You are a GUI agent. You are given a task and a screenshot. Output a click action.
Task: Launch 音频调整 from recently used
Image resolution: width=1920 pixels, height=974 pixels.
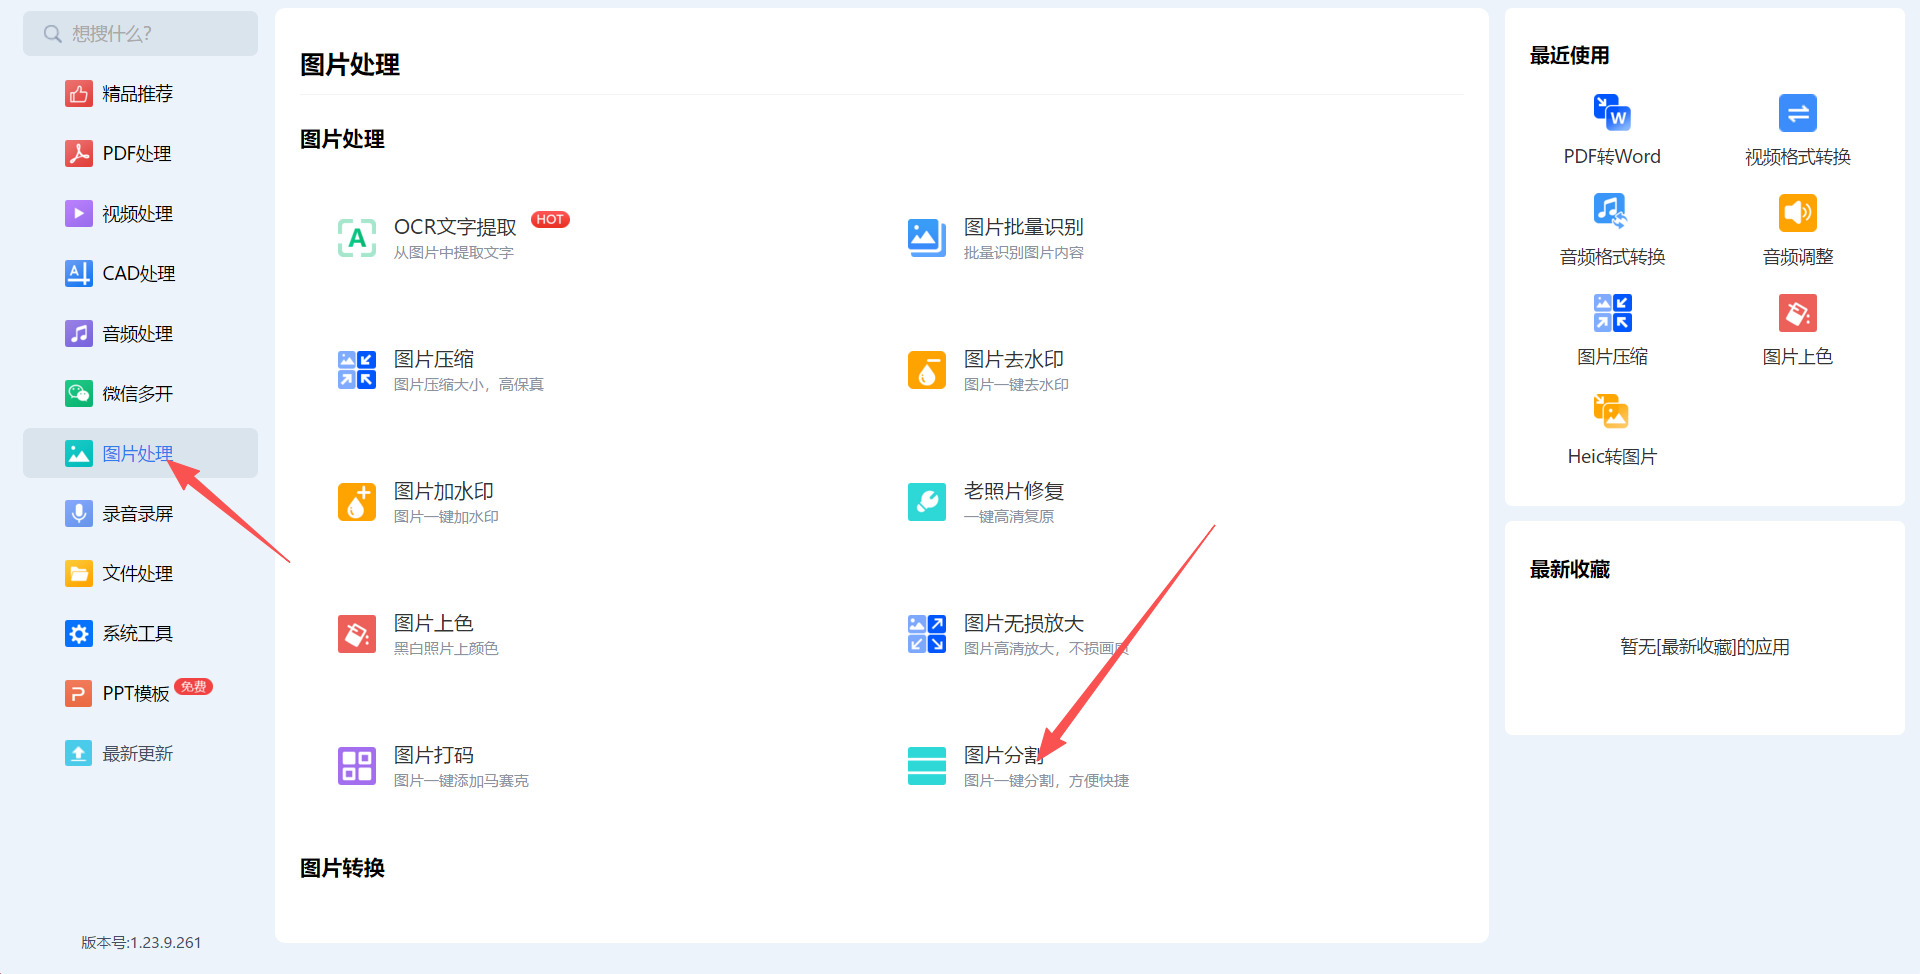pyautogui.click(x=1798, y=230)
